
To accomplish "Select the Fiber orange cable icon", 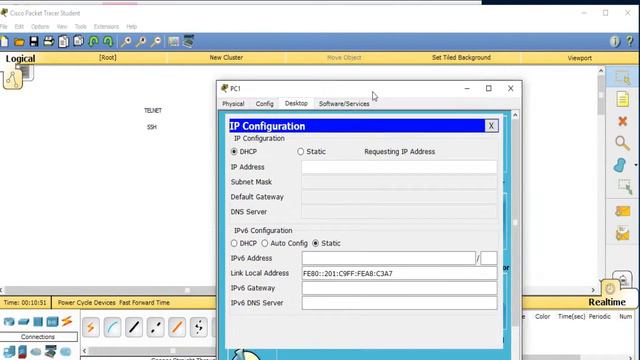I will [x=177, y=327].
